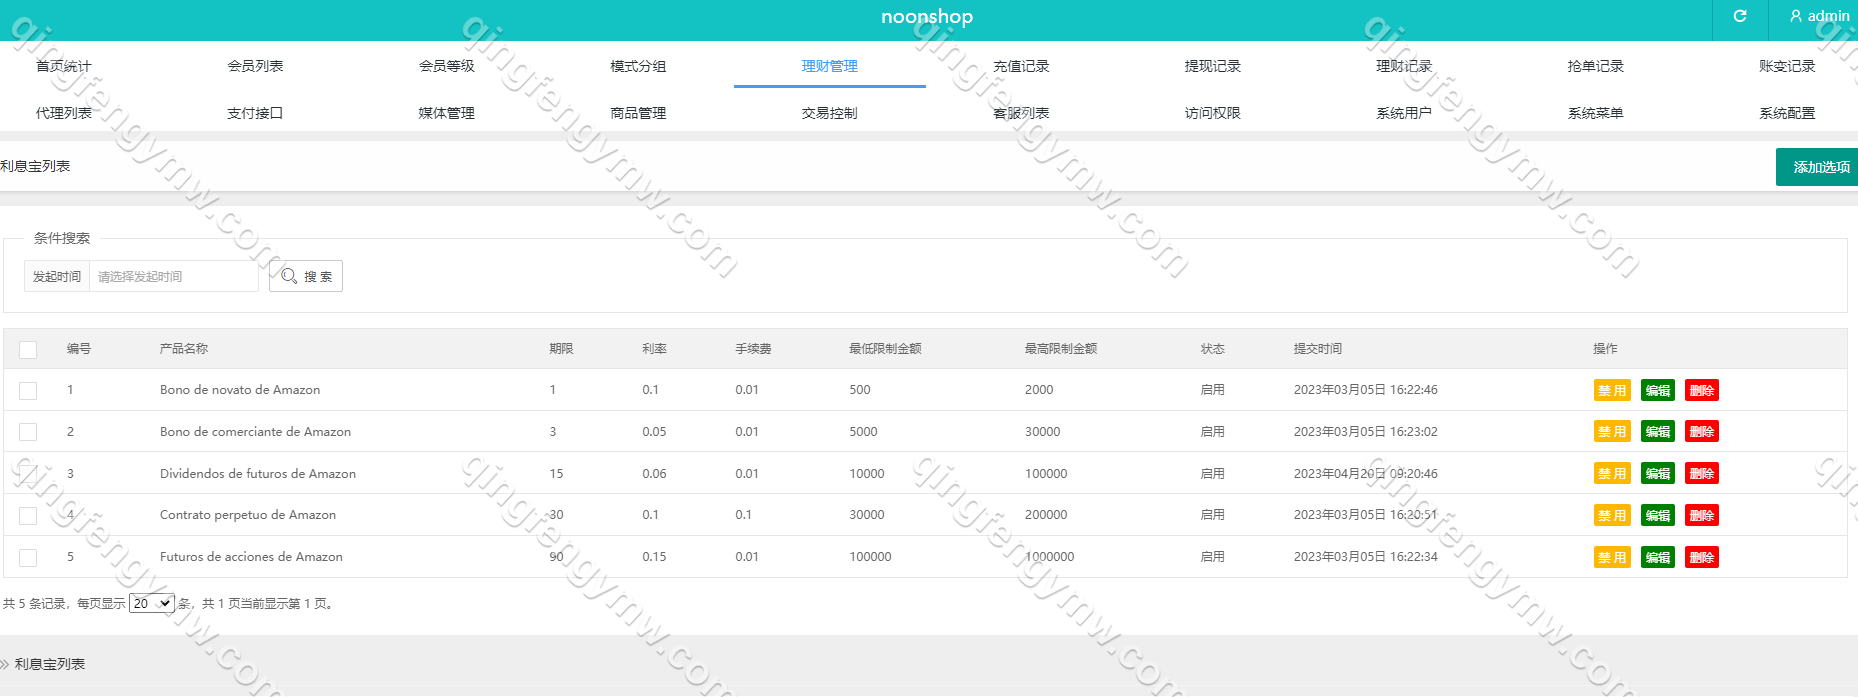The width and height of the screenshot is (1858, 697).
Task: Open the 会员等级 menu
Action: [x=447, y=66]
